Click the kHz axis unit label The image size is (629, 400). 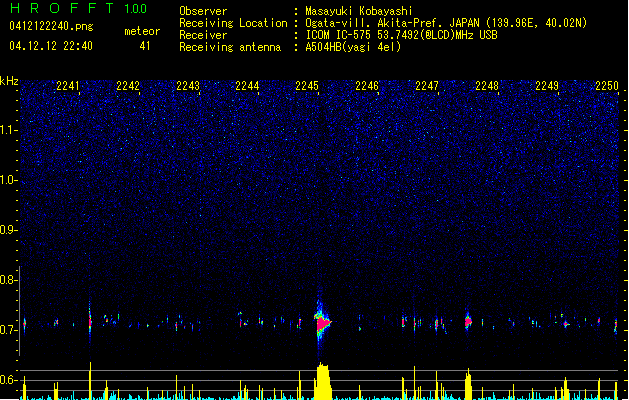(x=9, y=81)
